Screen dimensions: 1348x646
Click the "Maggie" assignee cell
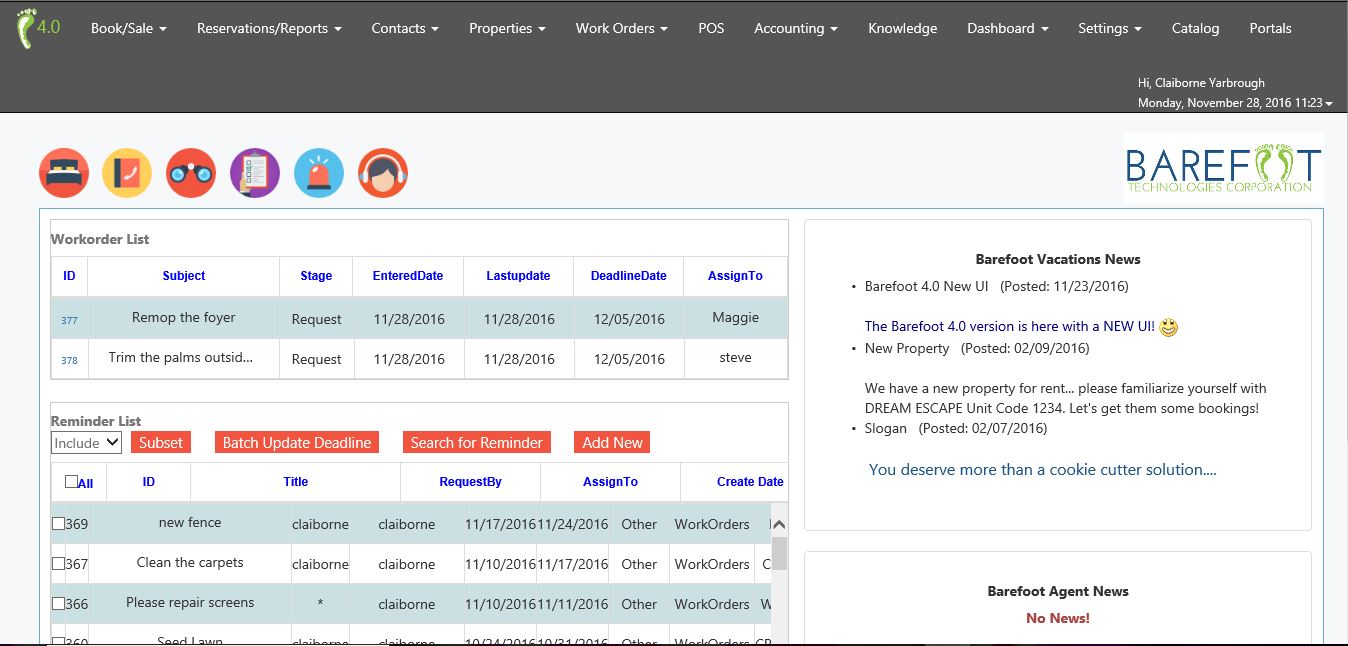(x=736, y=318)
